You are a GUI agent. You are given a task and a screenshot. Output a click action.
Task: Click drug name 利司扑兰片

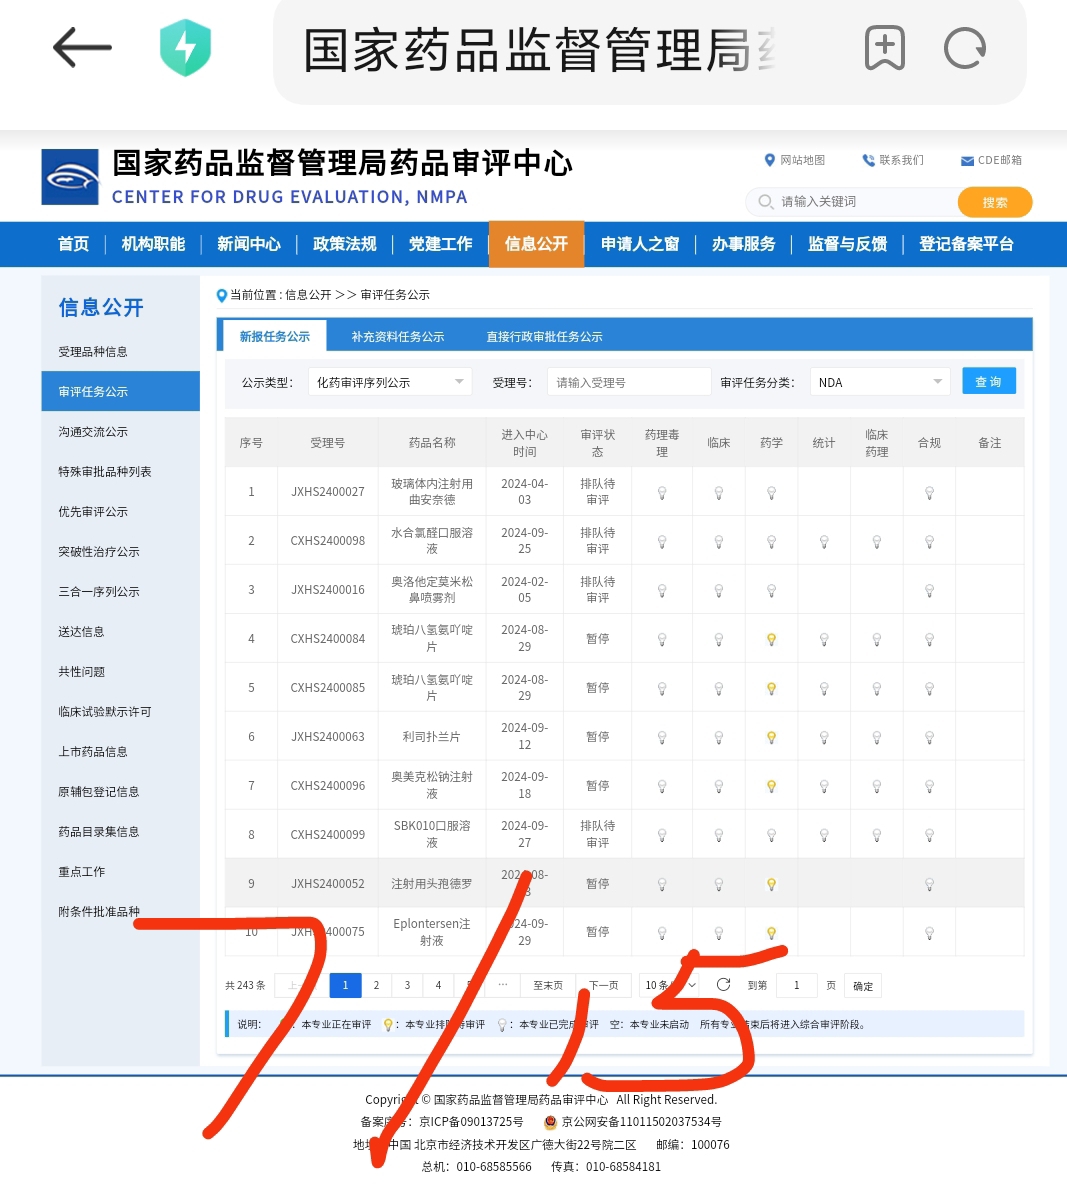click(x=431, y=737)
